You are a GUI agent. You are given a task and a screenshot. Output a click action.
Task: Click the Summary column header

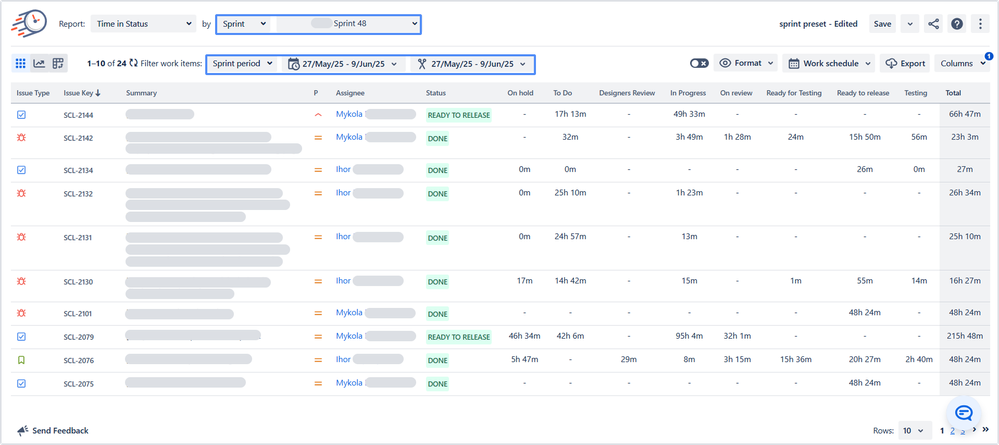pyautogui.click(x=141, y=93)
